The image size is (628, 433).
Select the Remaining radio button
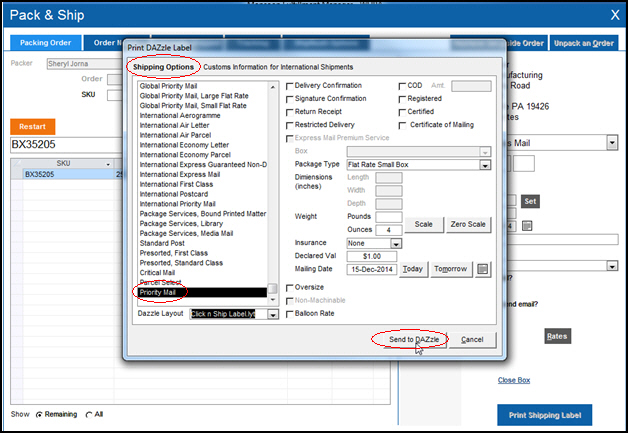click(39, 415)
